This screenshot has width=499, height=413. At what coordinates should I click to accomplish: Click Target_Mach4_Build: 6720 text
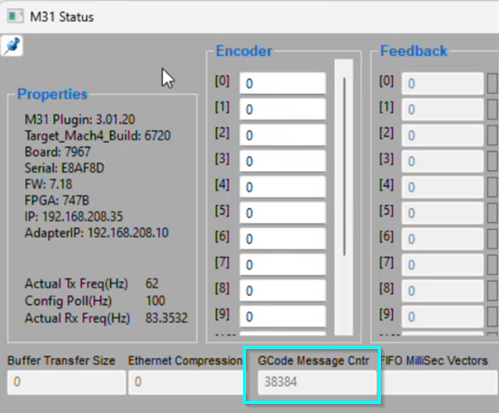98,135
